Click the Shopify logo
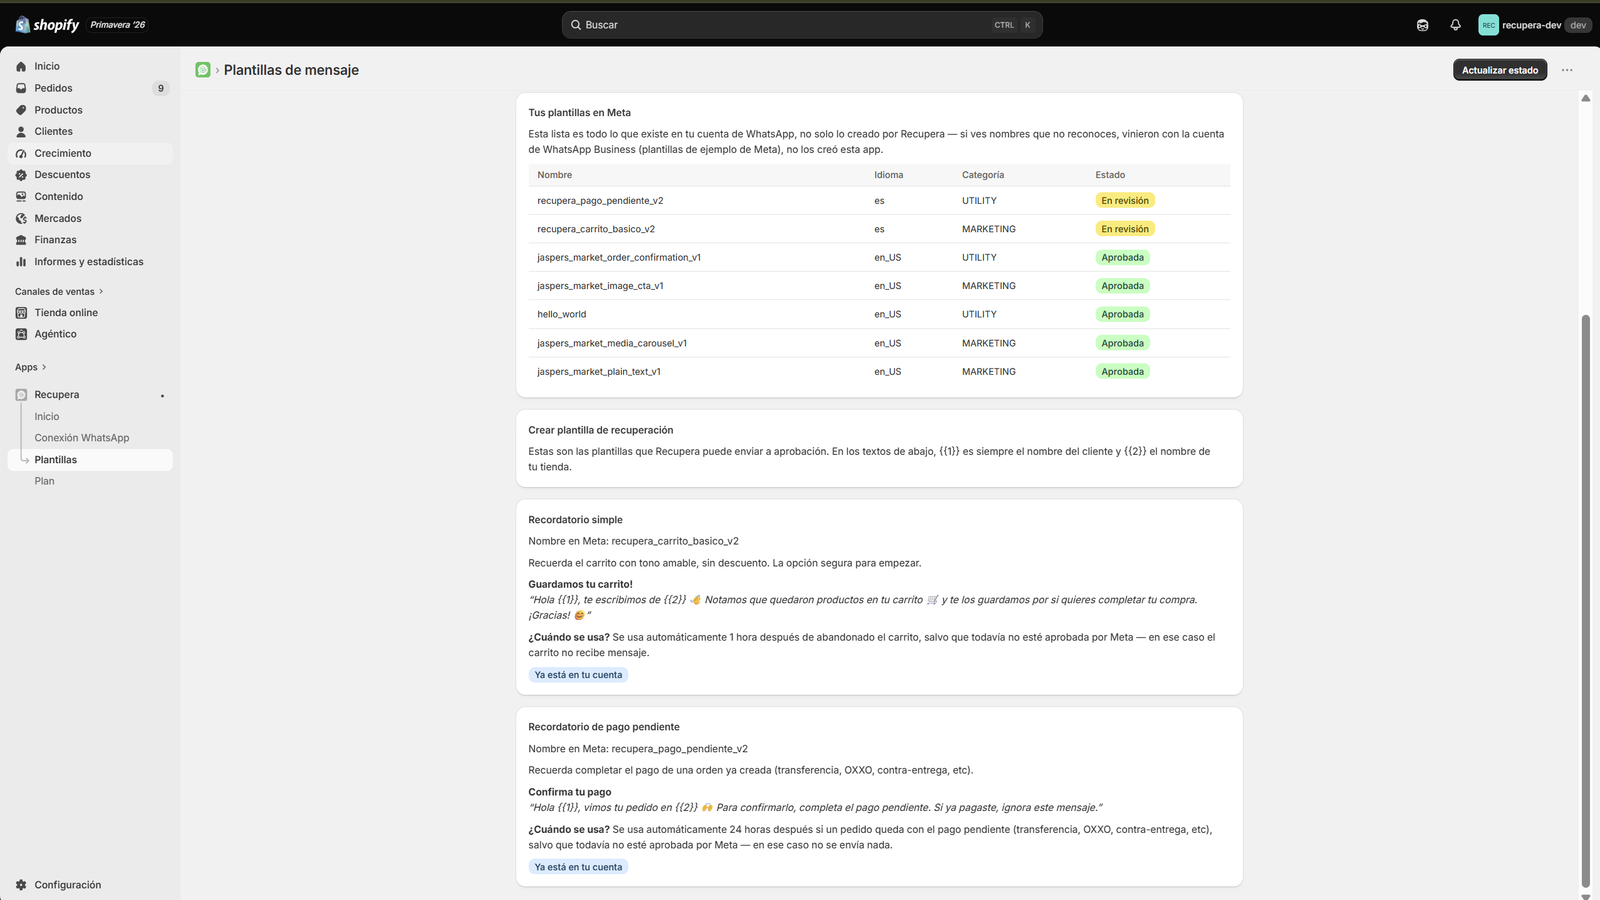This screenshot has width=1600, height=900. (47, 25)
